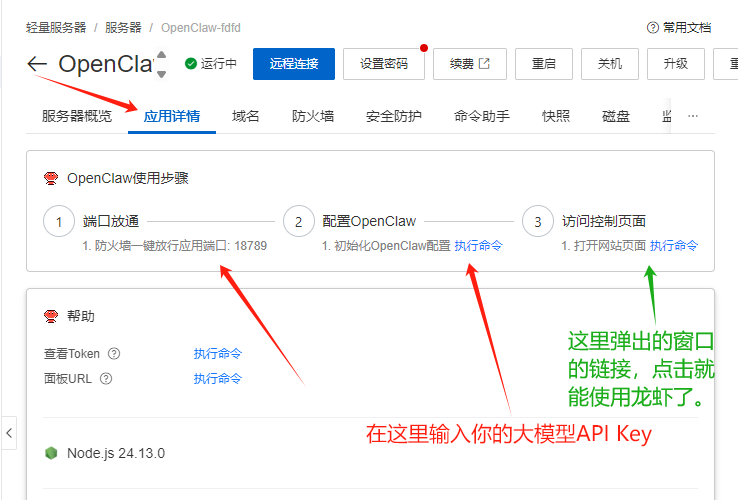Click the 查看Token label

point(72,354)
